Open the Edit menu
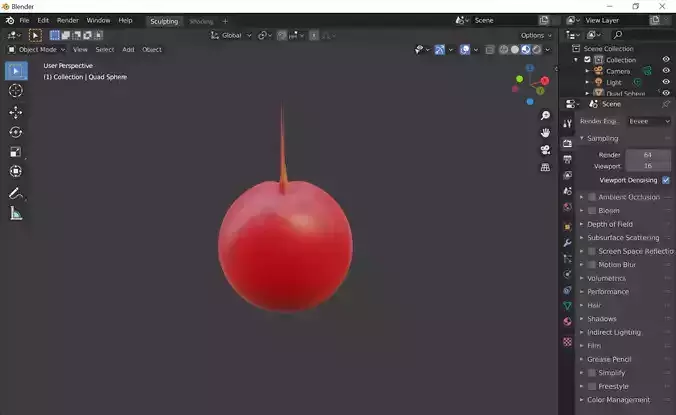 [43, 20]
